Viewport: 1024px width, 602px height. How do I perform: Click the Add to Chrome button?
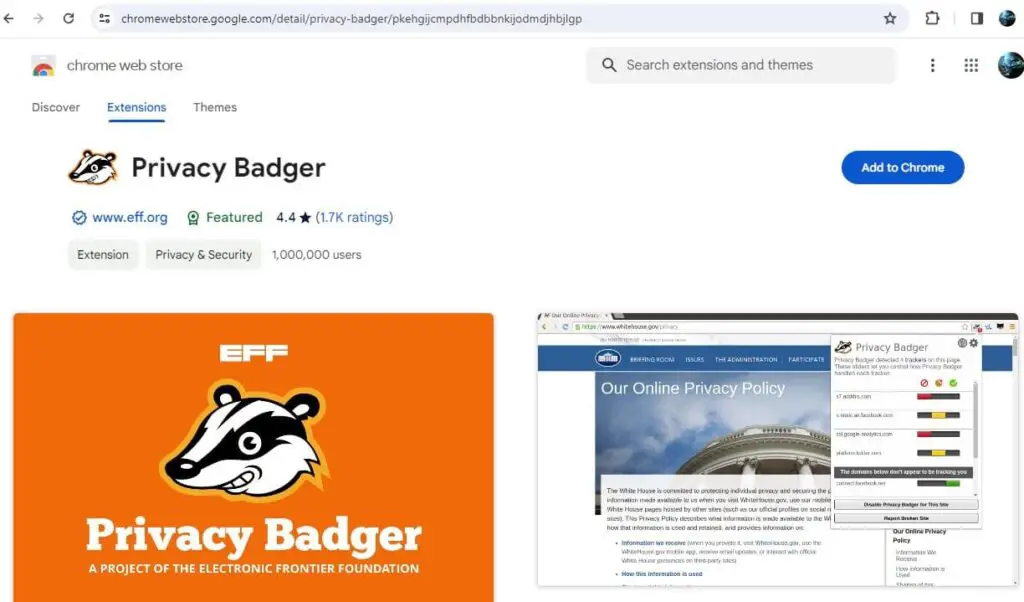(902, 167)
